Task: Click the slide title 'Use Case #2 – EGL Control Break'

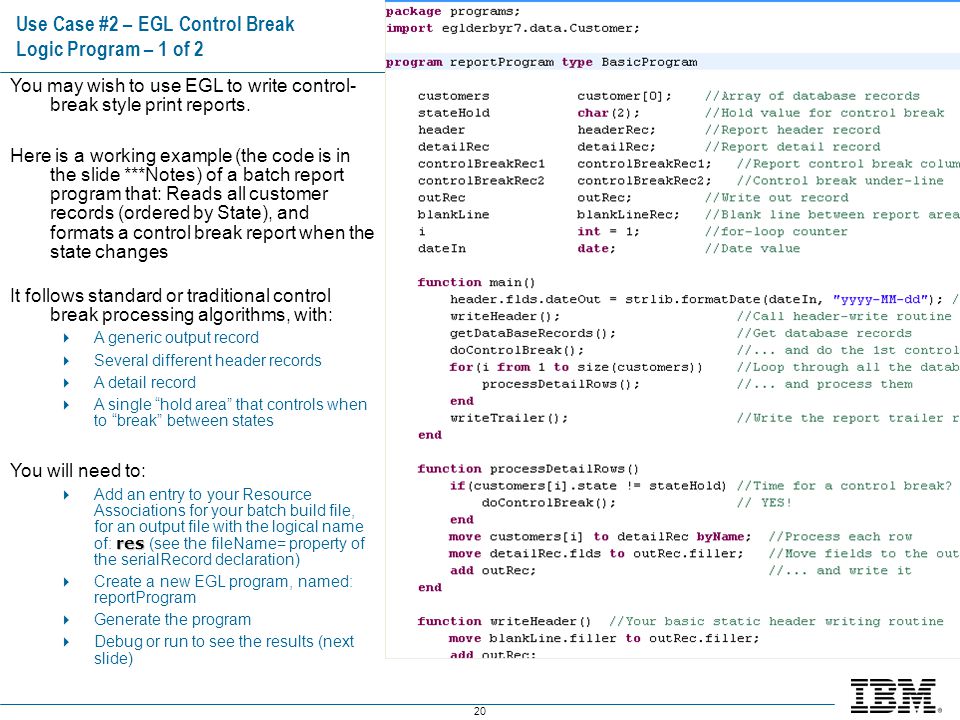Action: pos(155,24)
